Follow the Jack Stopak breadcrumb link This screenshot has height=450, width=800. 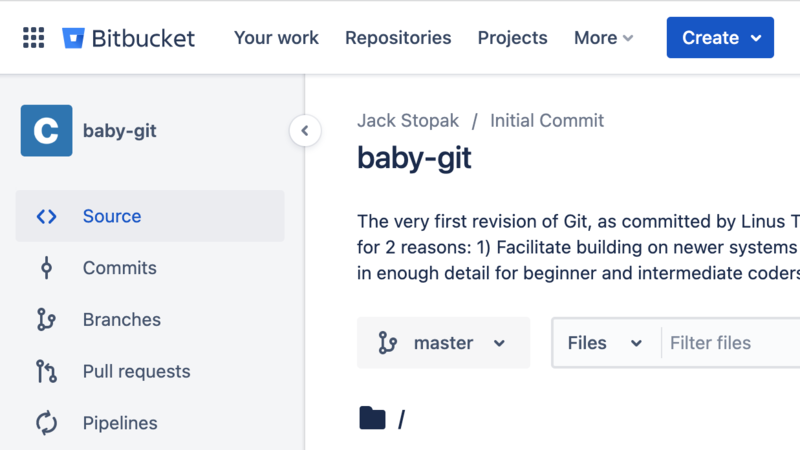[x=408, y=121]
